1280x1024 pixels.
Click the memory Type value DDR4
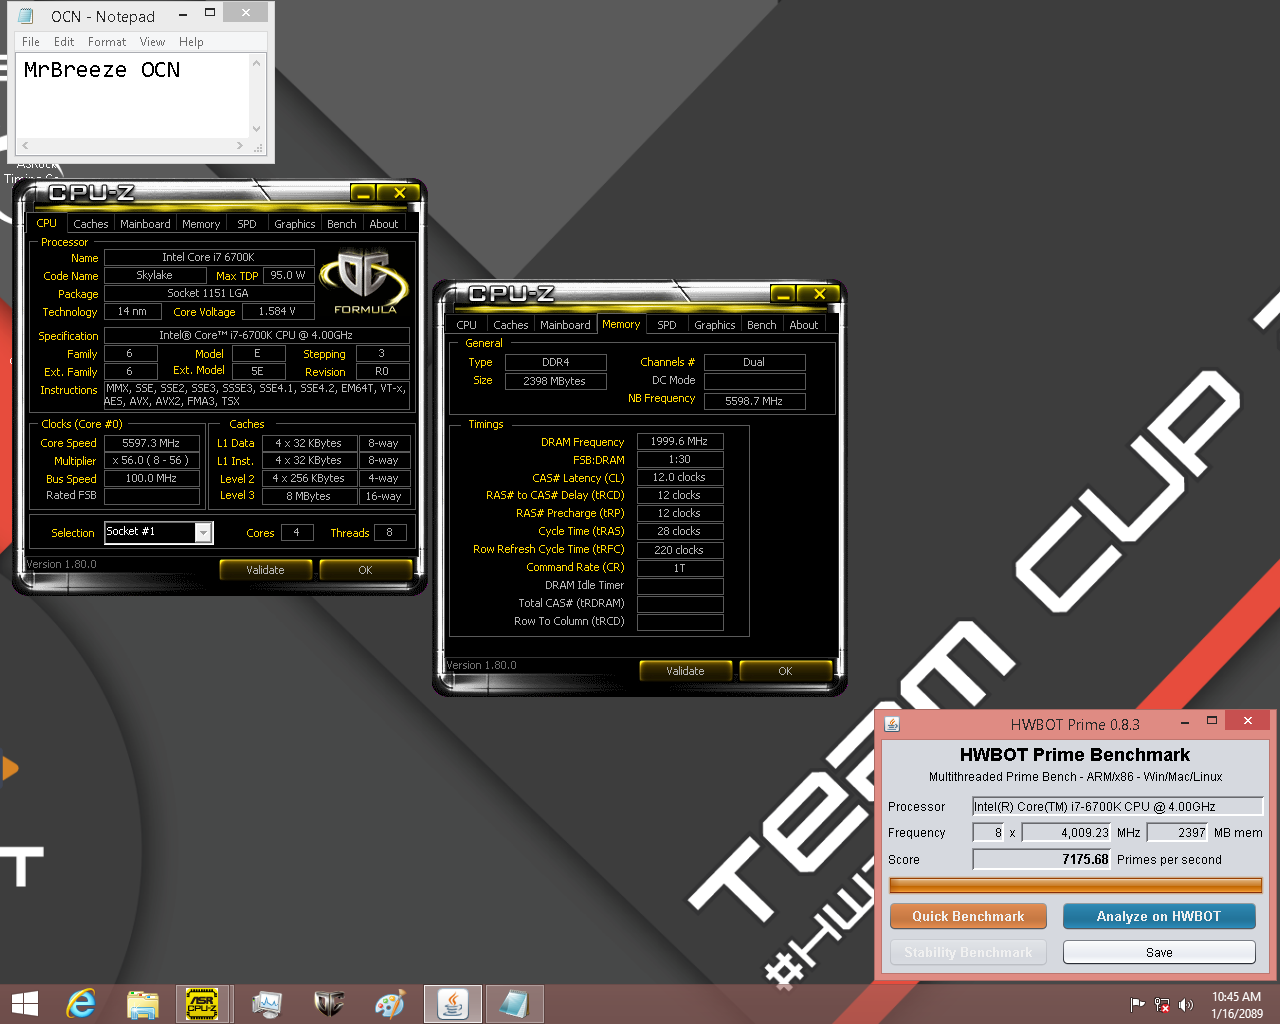[x=555, y=362]
